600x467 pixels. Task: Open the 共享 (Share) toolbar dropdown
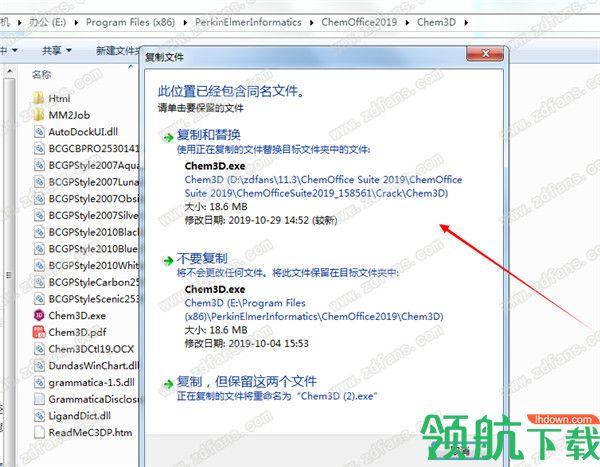pos(57,50)
